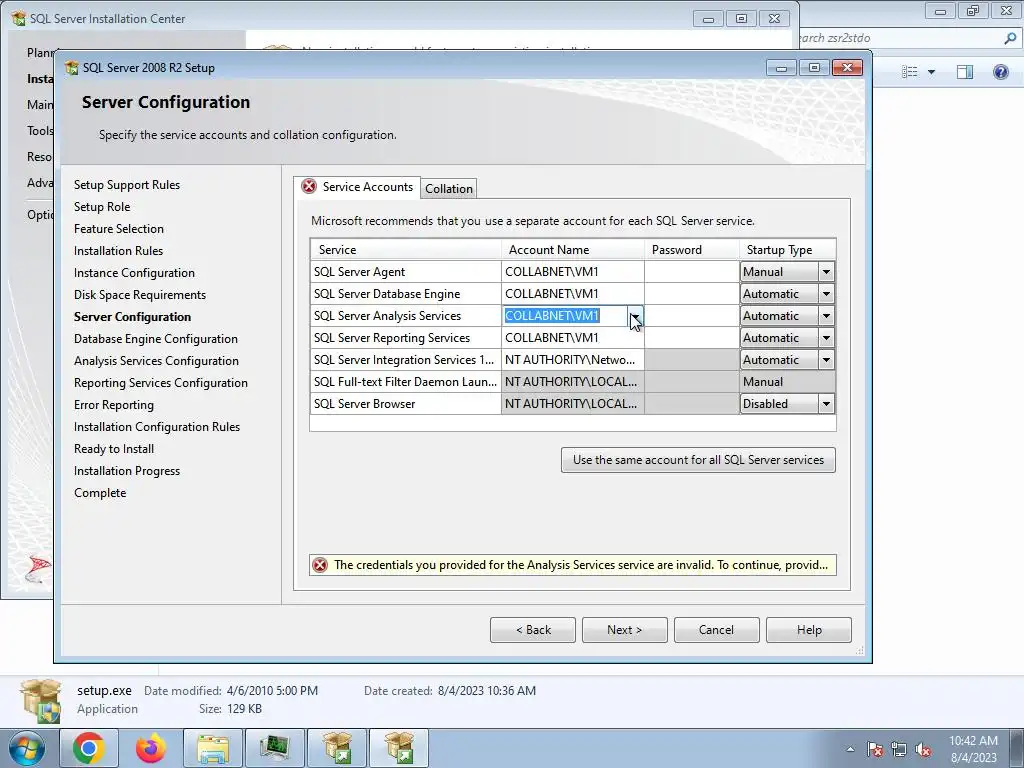The image size is (1024, 768).
Task: Select Installation Rules step
Action: pyautogui.click(x=118, y=251)
